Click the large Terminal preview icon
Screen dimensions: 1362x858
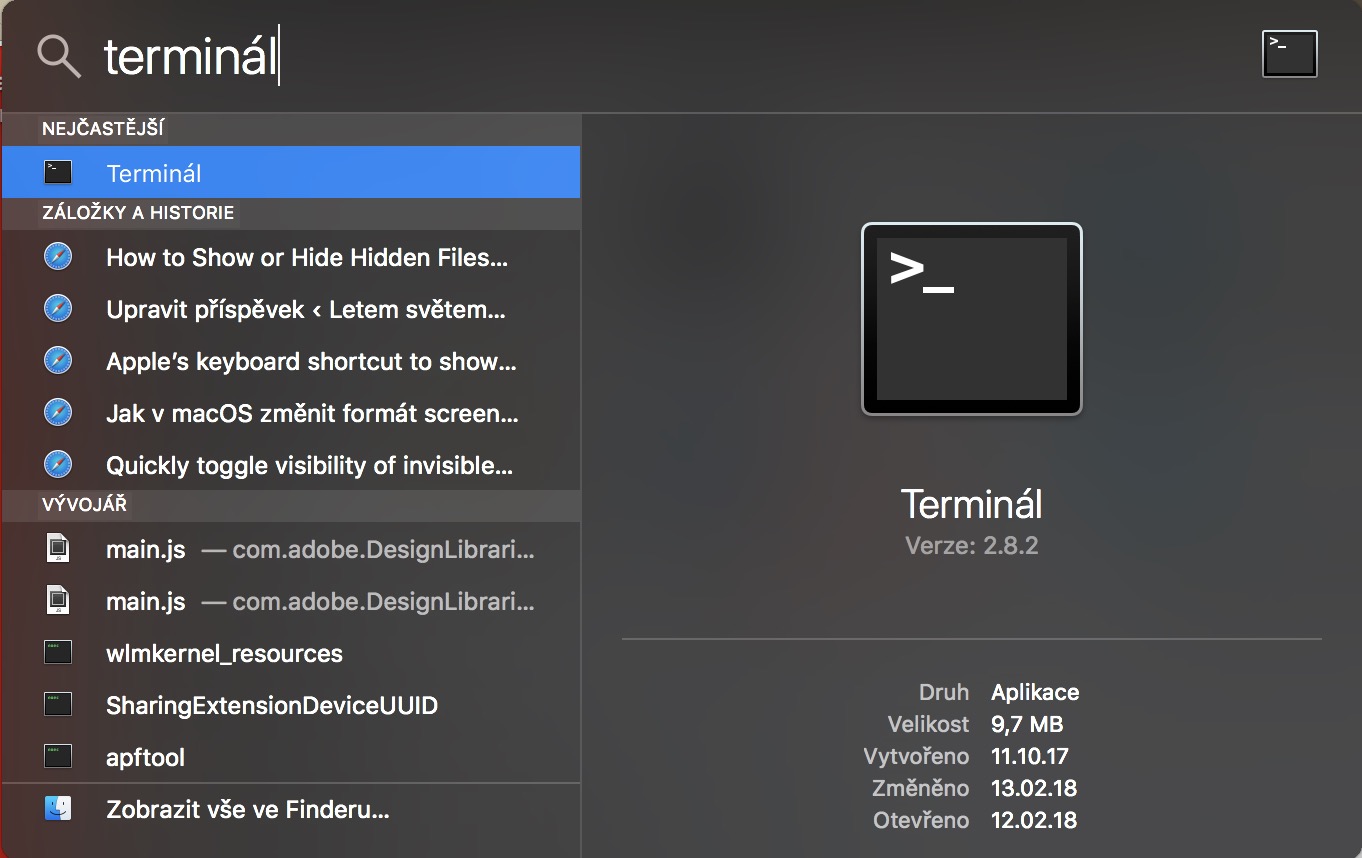(x=971, y=318)
